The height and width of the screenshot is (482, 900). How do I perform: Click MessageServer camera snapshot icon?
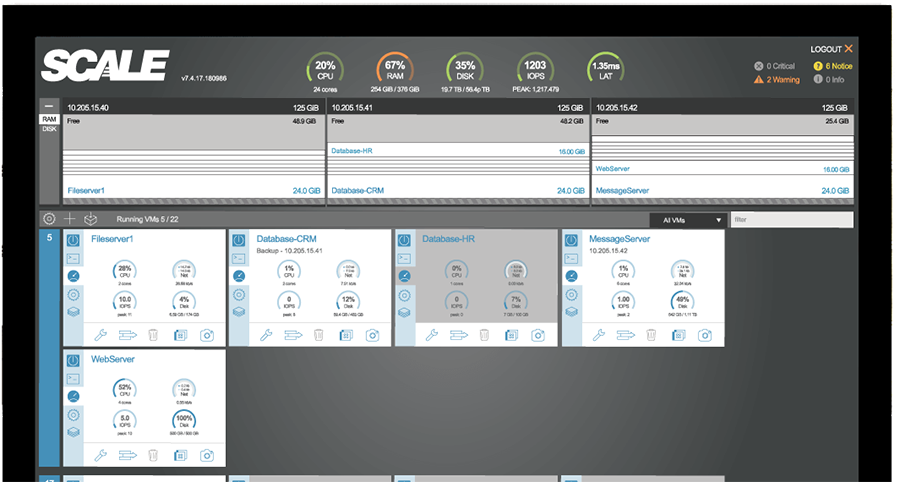[705, 335]
